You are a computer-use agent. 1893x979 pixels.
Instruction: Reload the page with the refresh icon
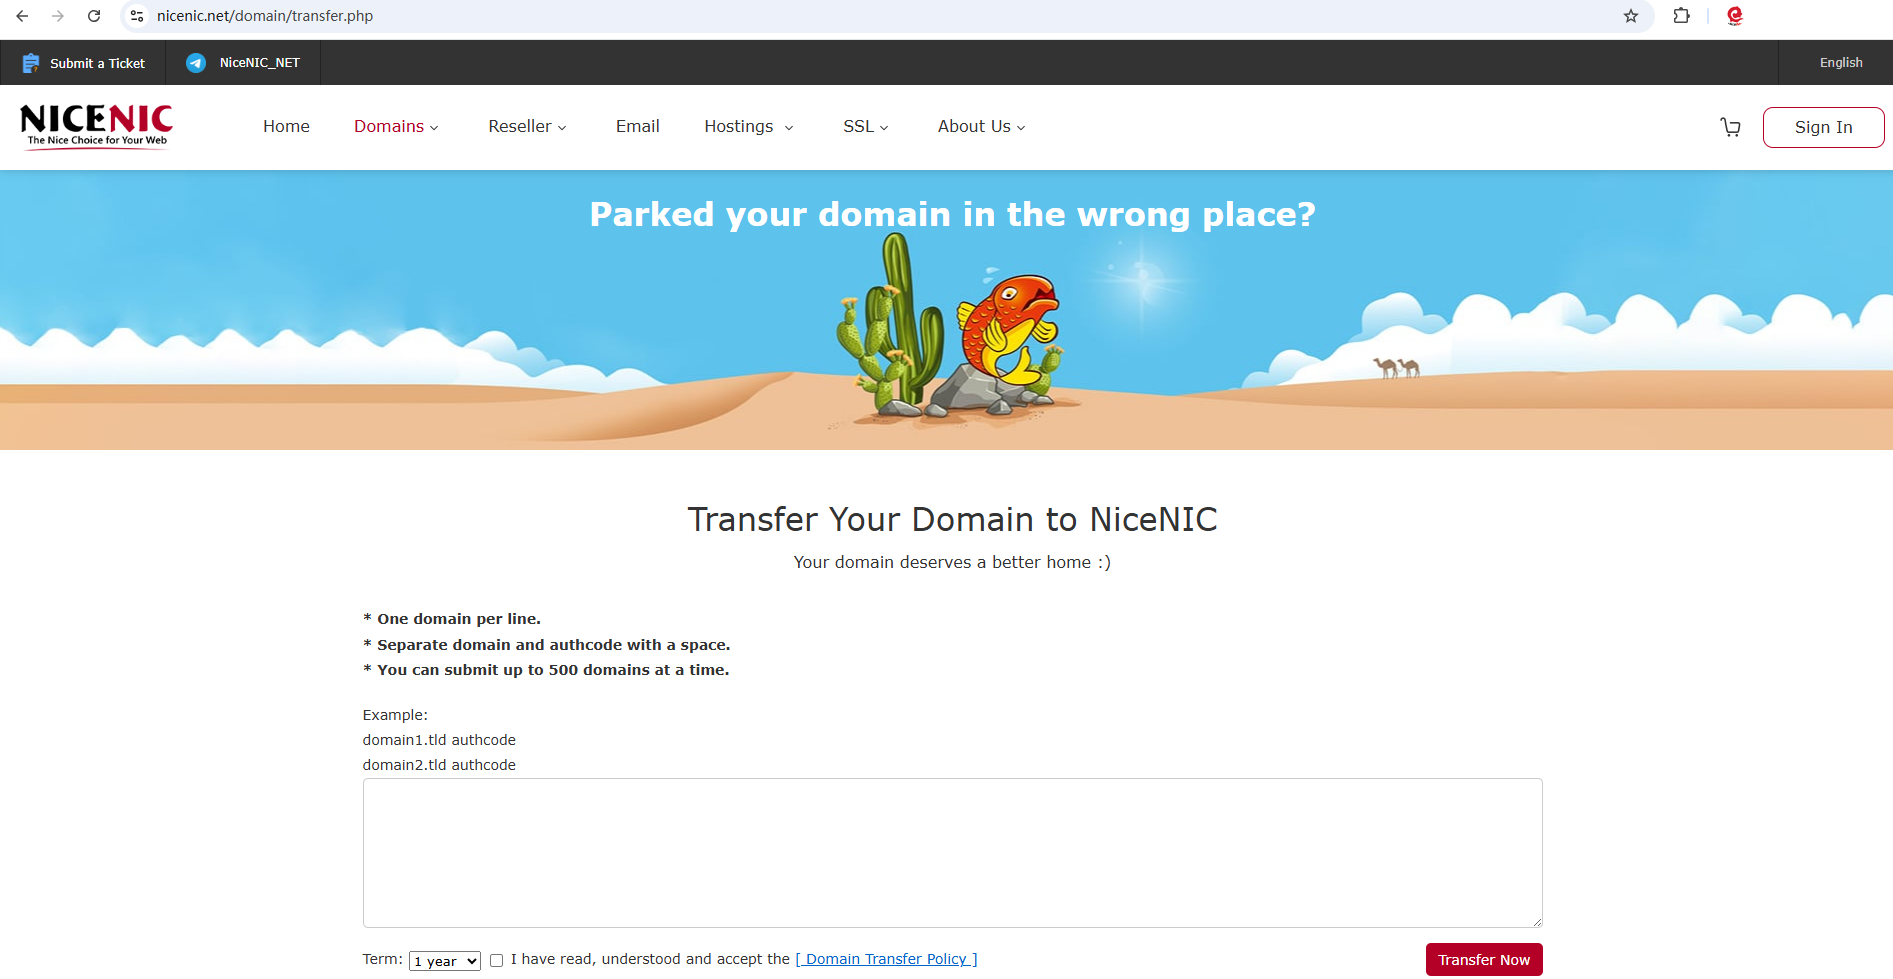tap(94, 16)
